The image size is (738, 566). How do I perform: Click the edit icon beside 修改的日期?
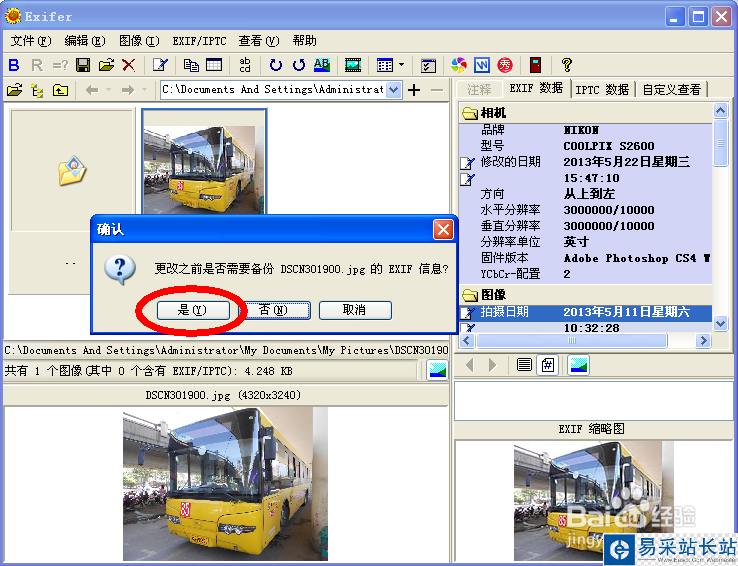click(x=467, y=163)
